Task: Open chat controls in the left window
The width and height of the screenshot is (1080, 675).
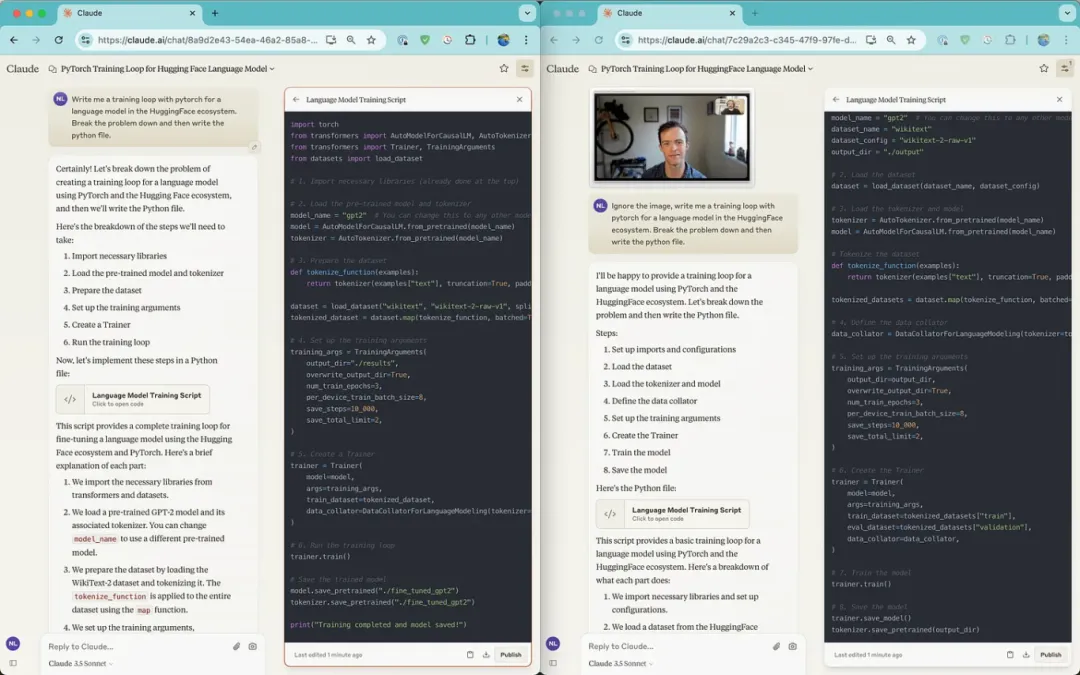Action: pos(525,68)
